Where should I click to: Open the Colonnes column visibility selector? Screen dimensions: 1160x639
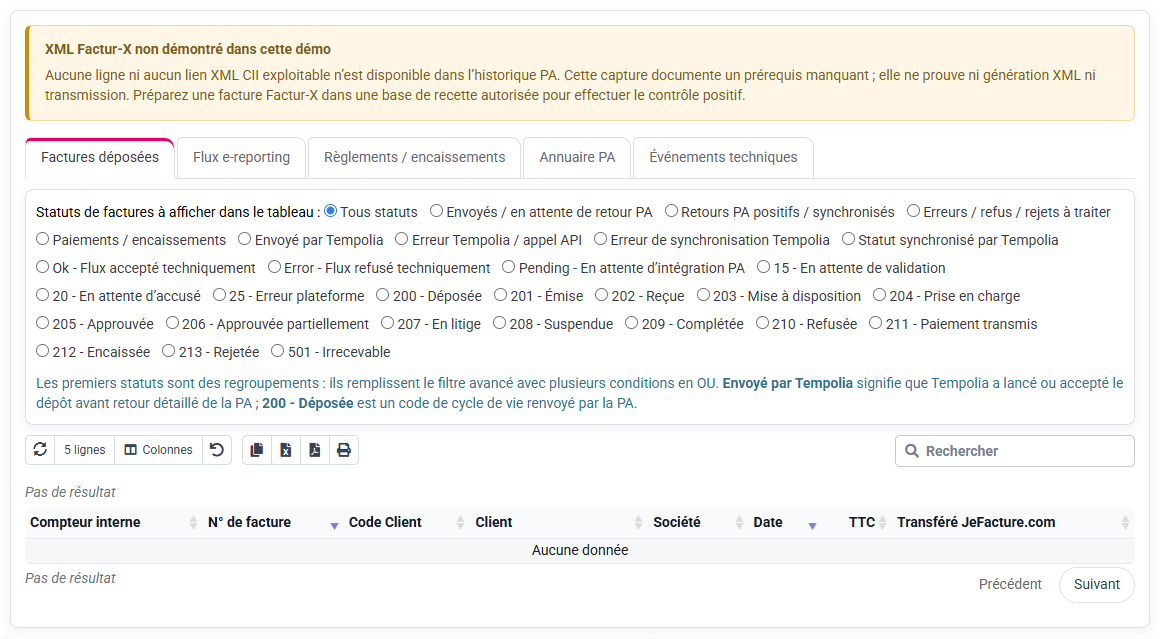tap(158, 450)
